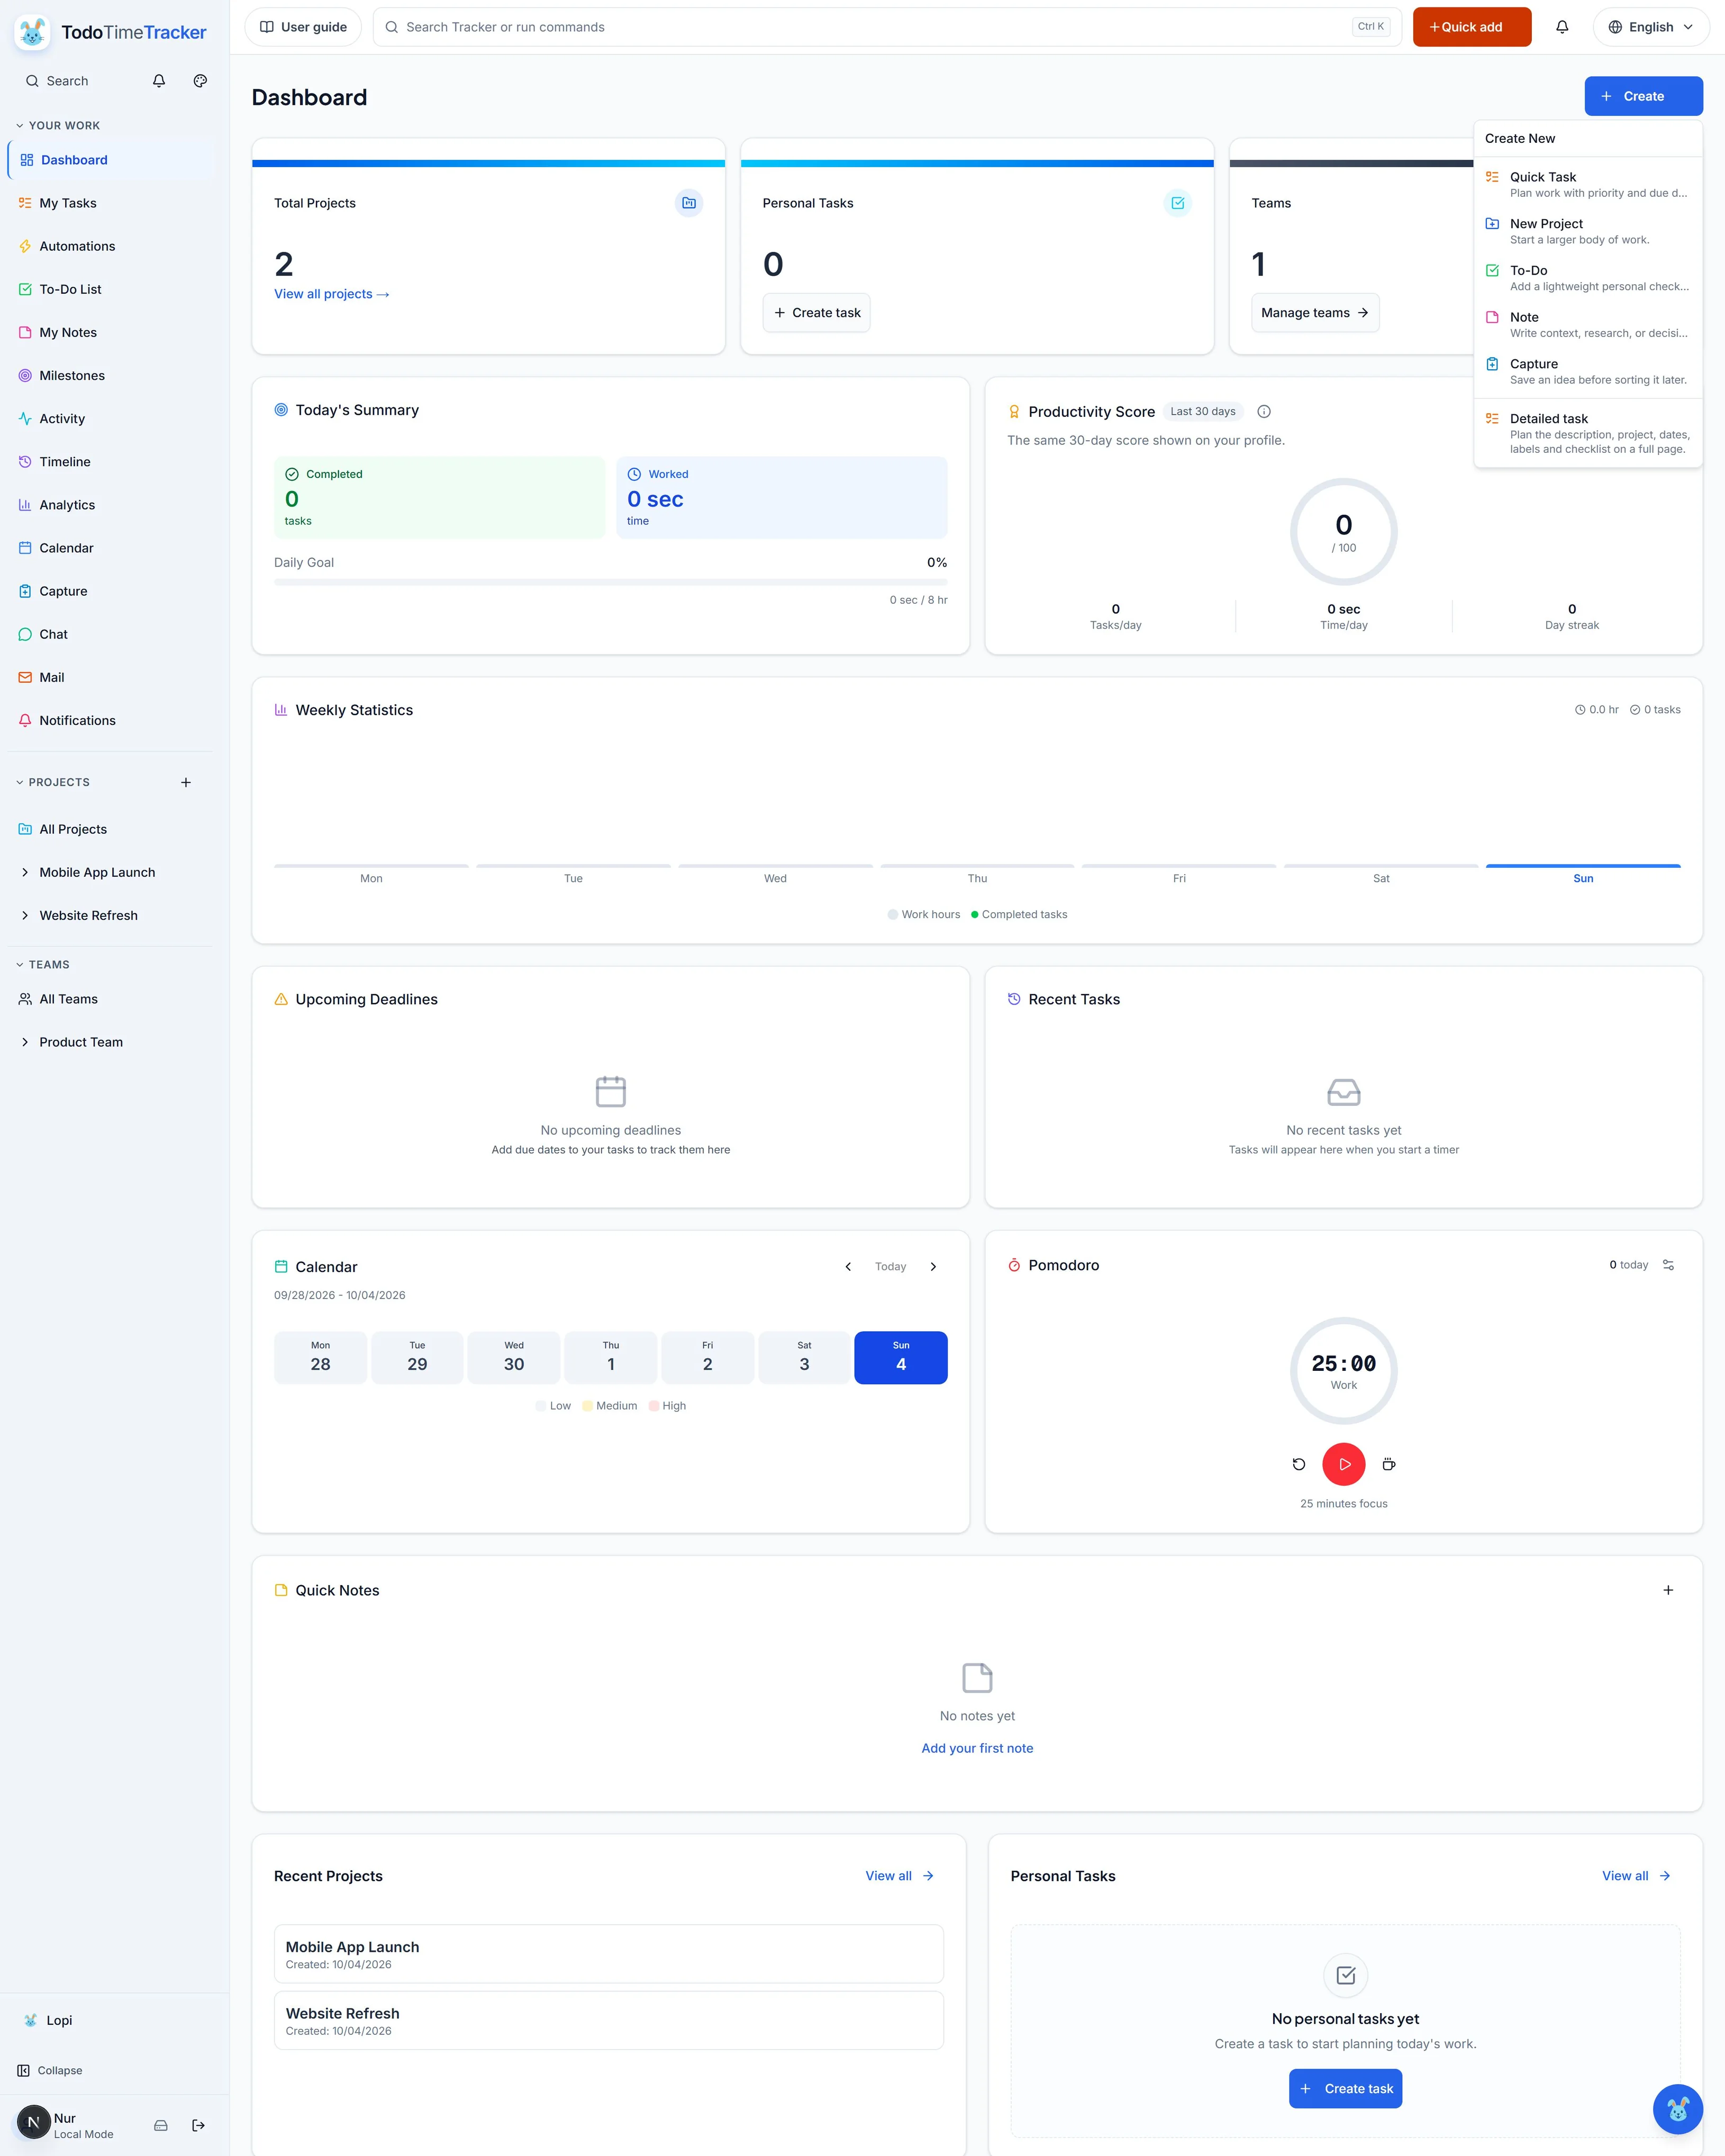Click the View all projects link

(x=332, y=294)
